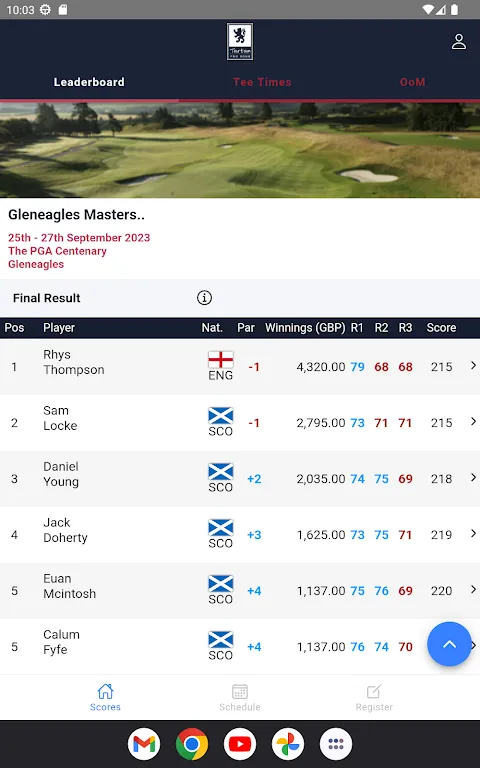This screenshot has width=480, height=768.
Task: Select the Leaderboard tab
Action: pyautogui.click(x=89, y=82)
